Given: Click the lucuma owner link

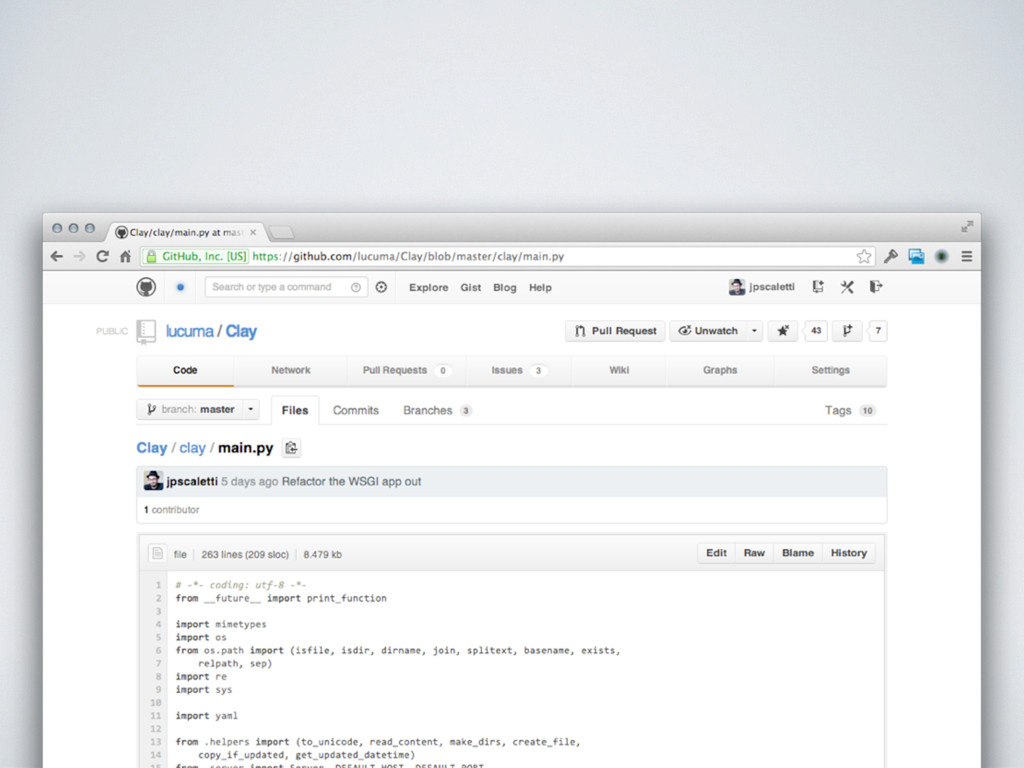Looking at the screenshot, I should [189, 331].
